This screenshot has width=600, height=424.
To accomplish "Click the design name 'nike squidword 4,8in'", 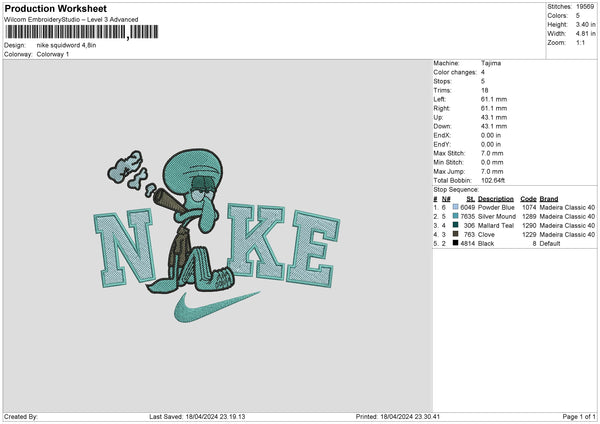I will pos(66,45).
